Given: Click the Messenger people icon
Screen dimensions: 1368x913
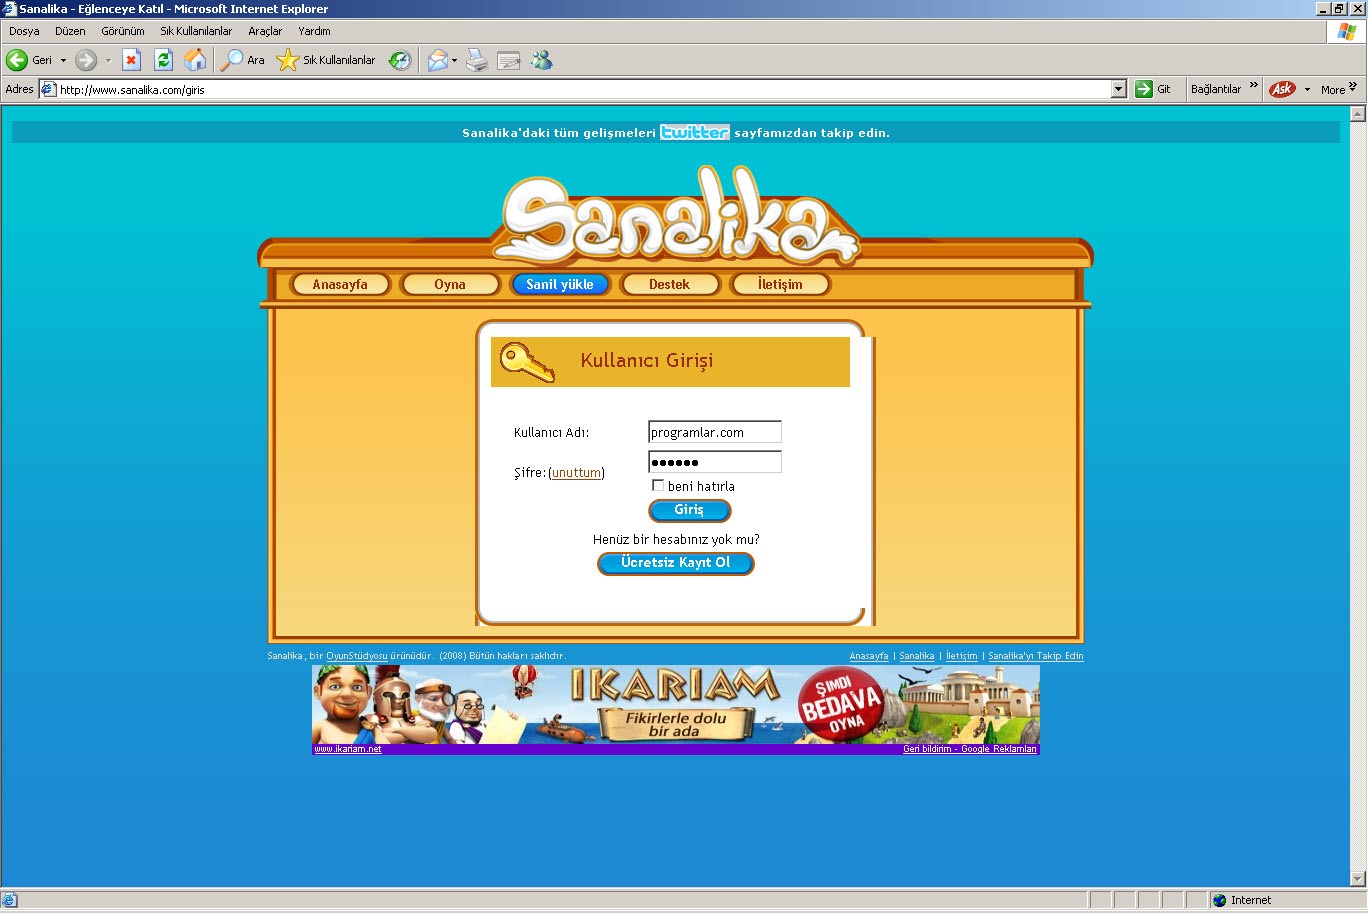Looking at the screenshot, I should tap(542, 60).
